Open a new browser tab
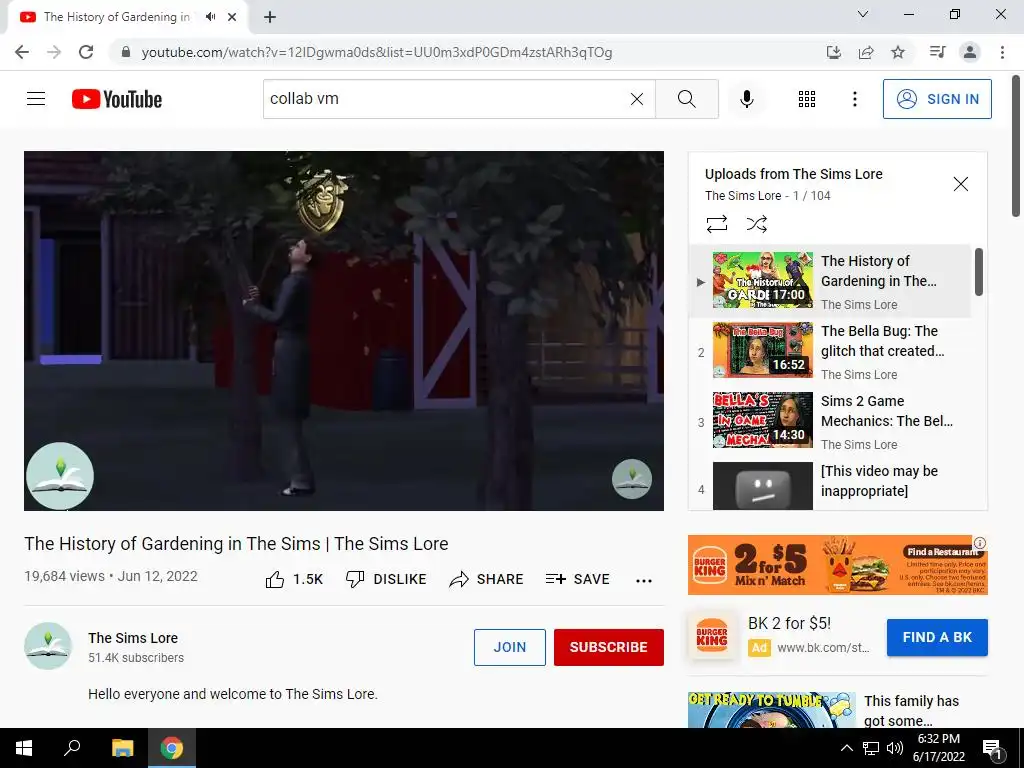The width and height of the screenshot is (1024, 768). [x=270, y=18]
